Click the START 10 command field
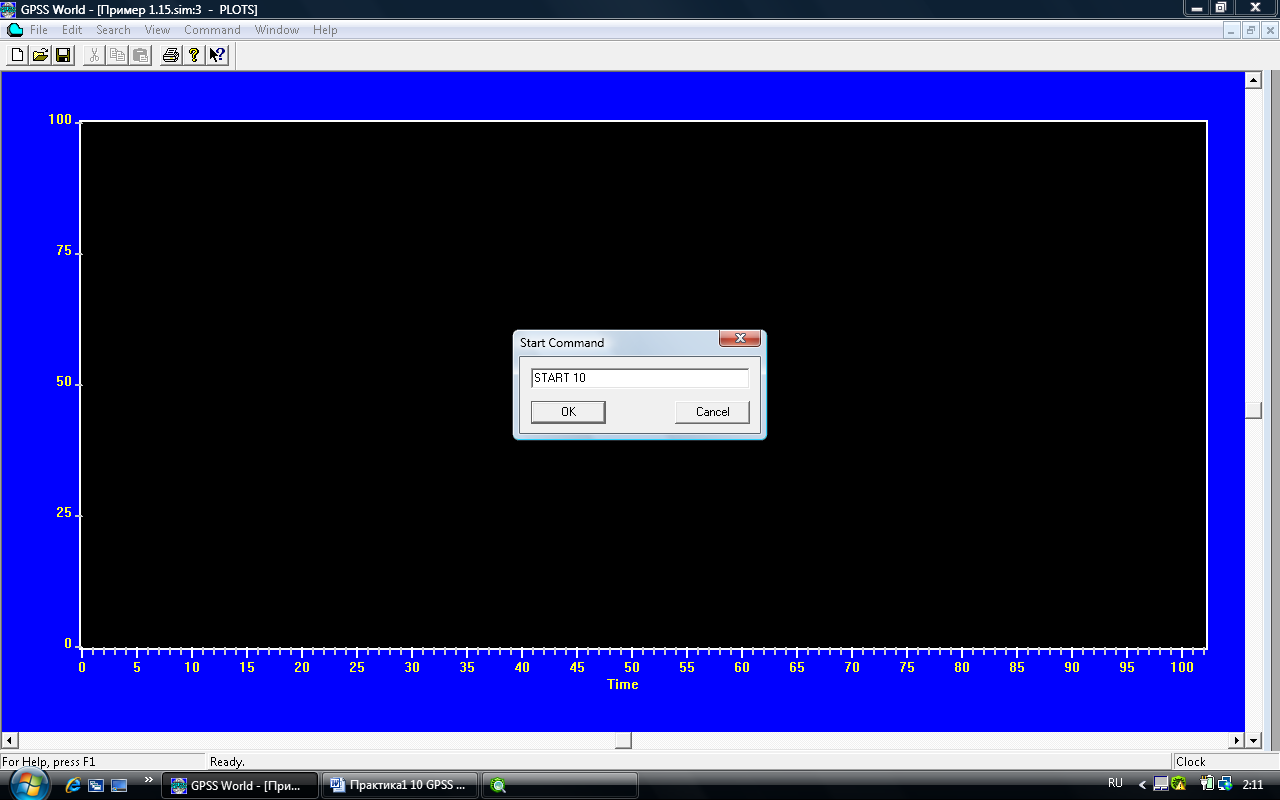Viewport: 1280px width, 800px height. [640, 378]
